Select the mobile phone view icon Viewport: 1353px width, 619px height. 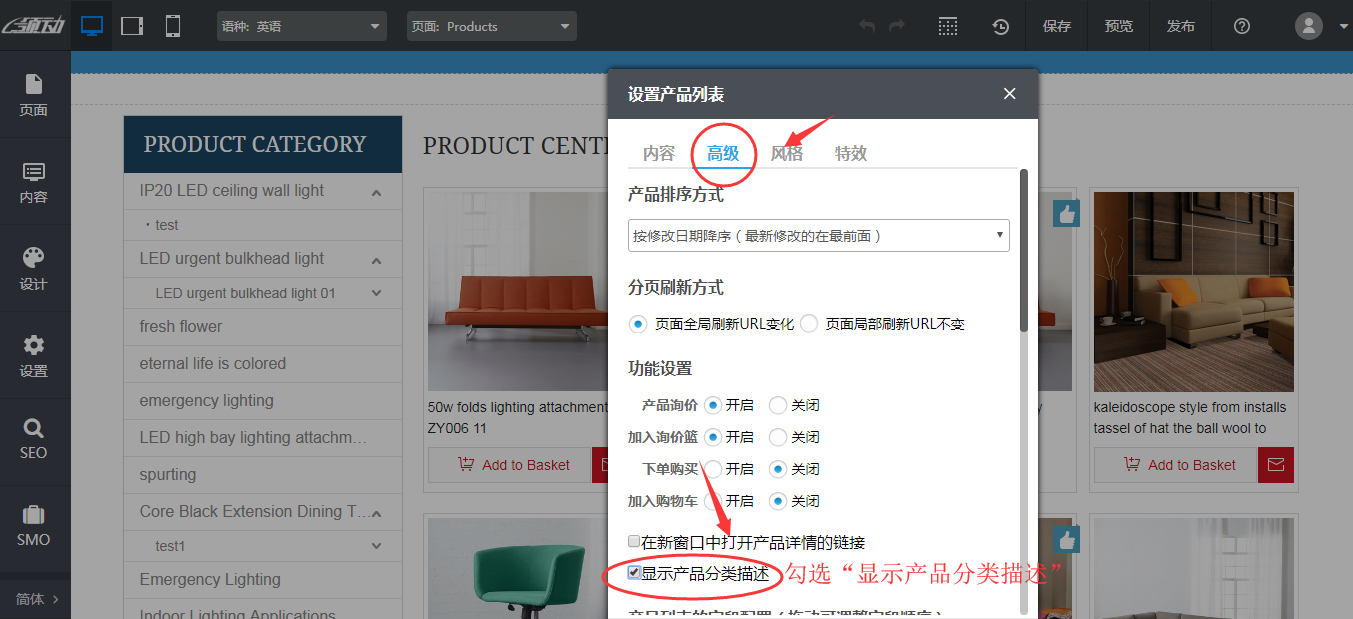coord(173,26)
